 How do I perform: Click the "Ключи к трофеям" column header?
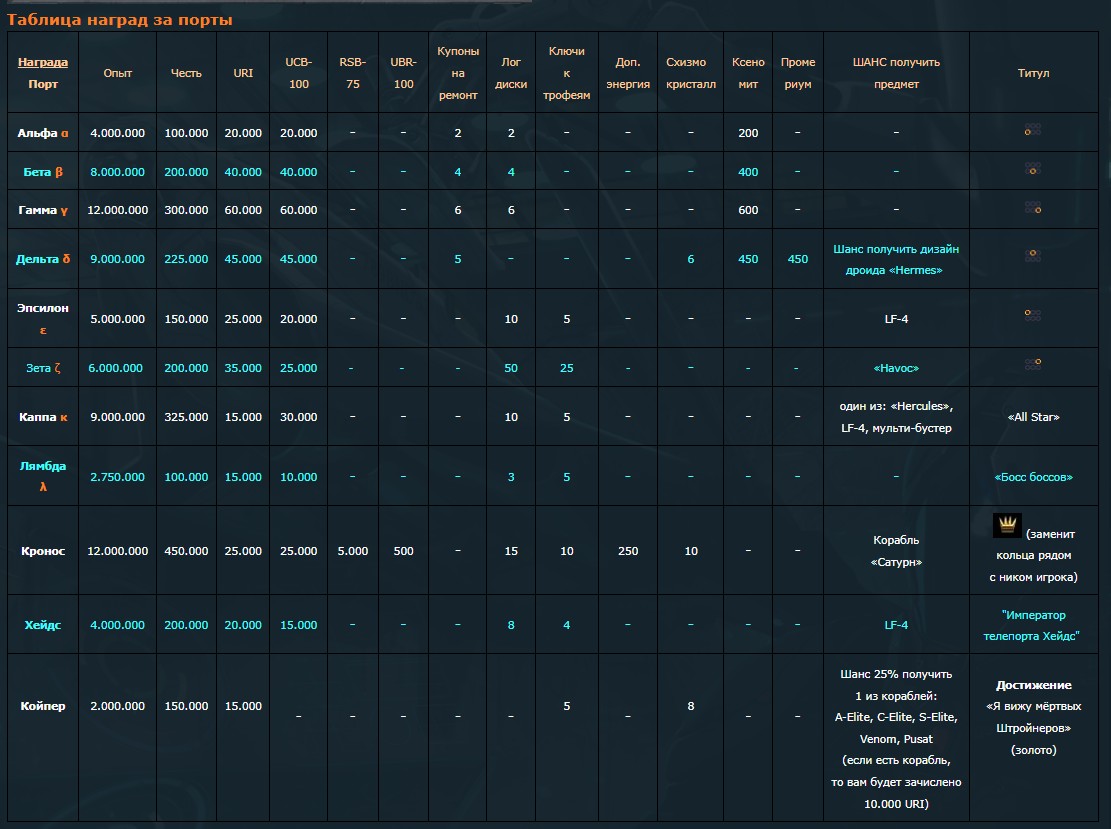coord(567,73)
